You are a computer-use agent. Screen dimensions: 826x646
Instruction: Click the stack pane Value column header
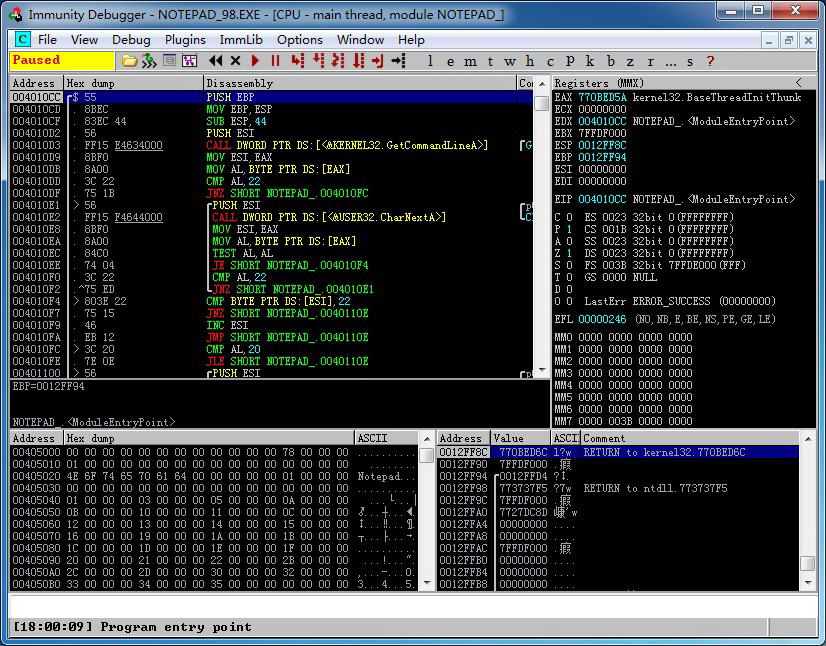point(520,438)
